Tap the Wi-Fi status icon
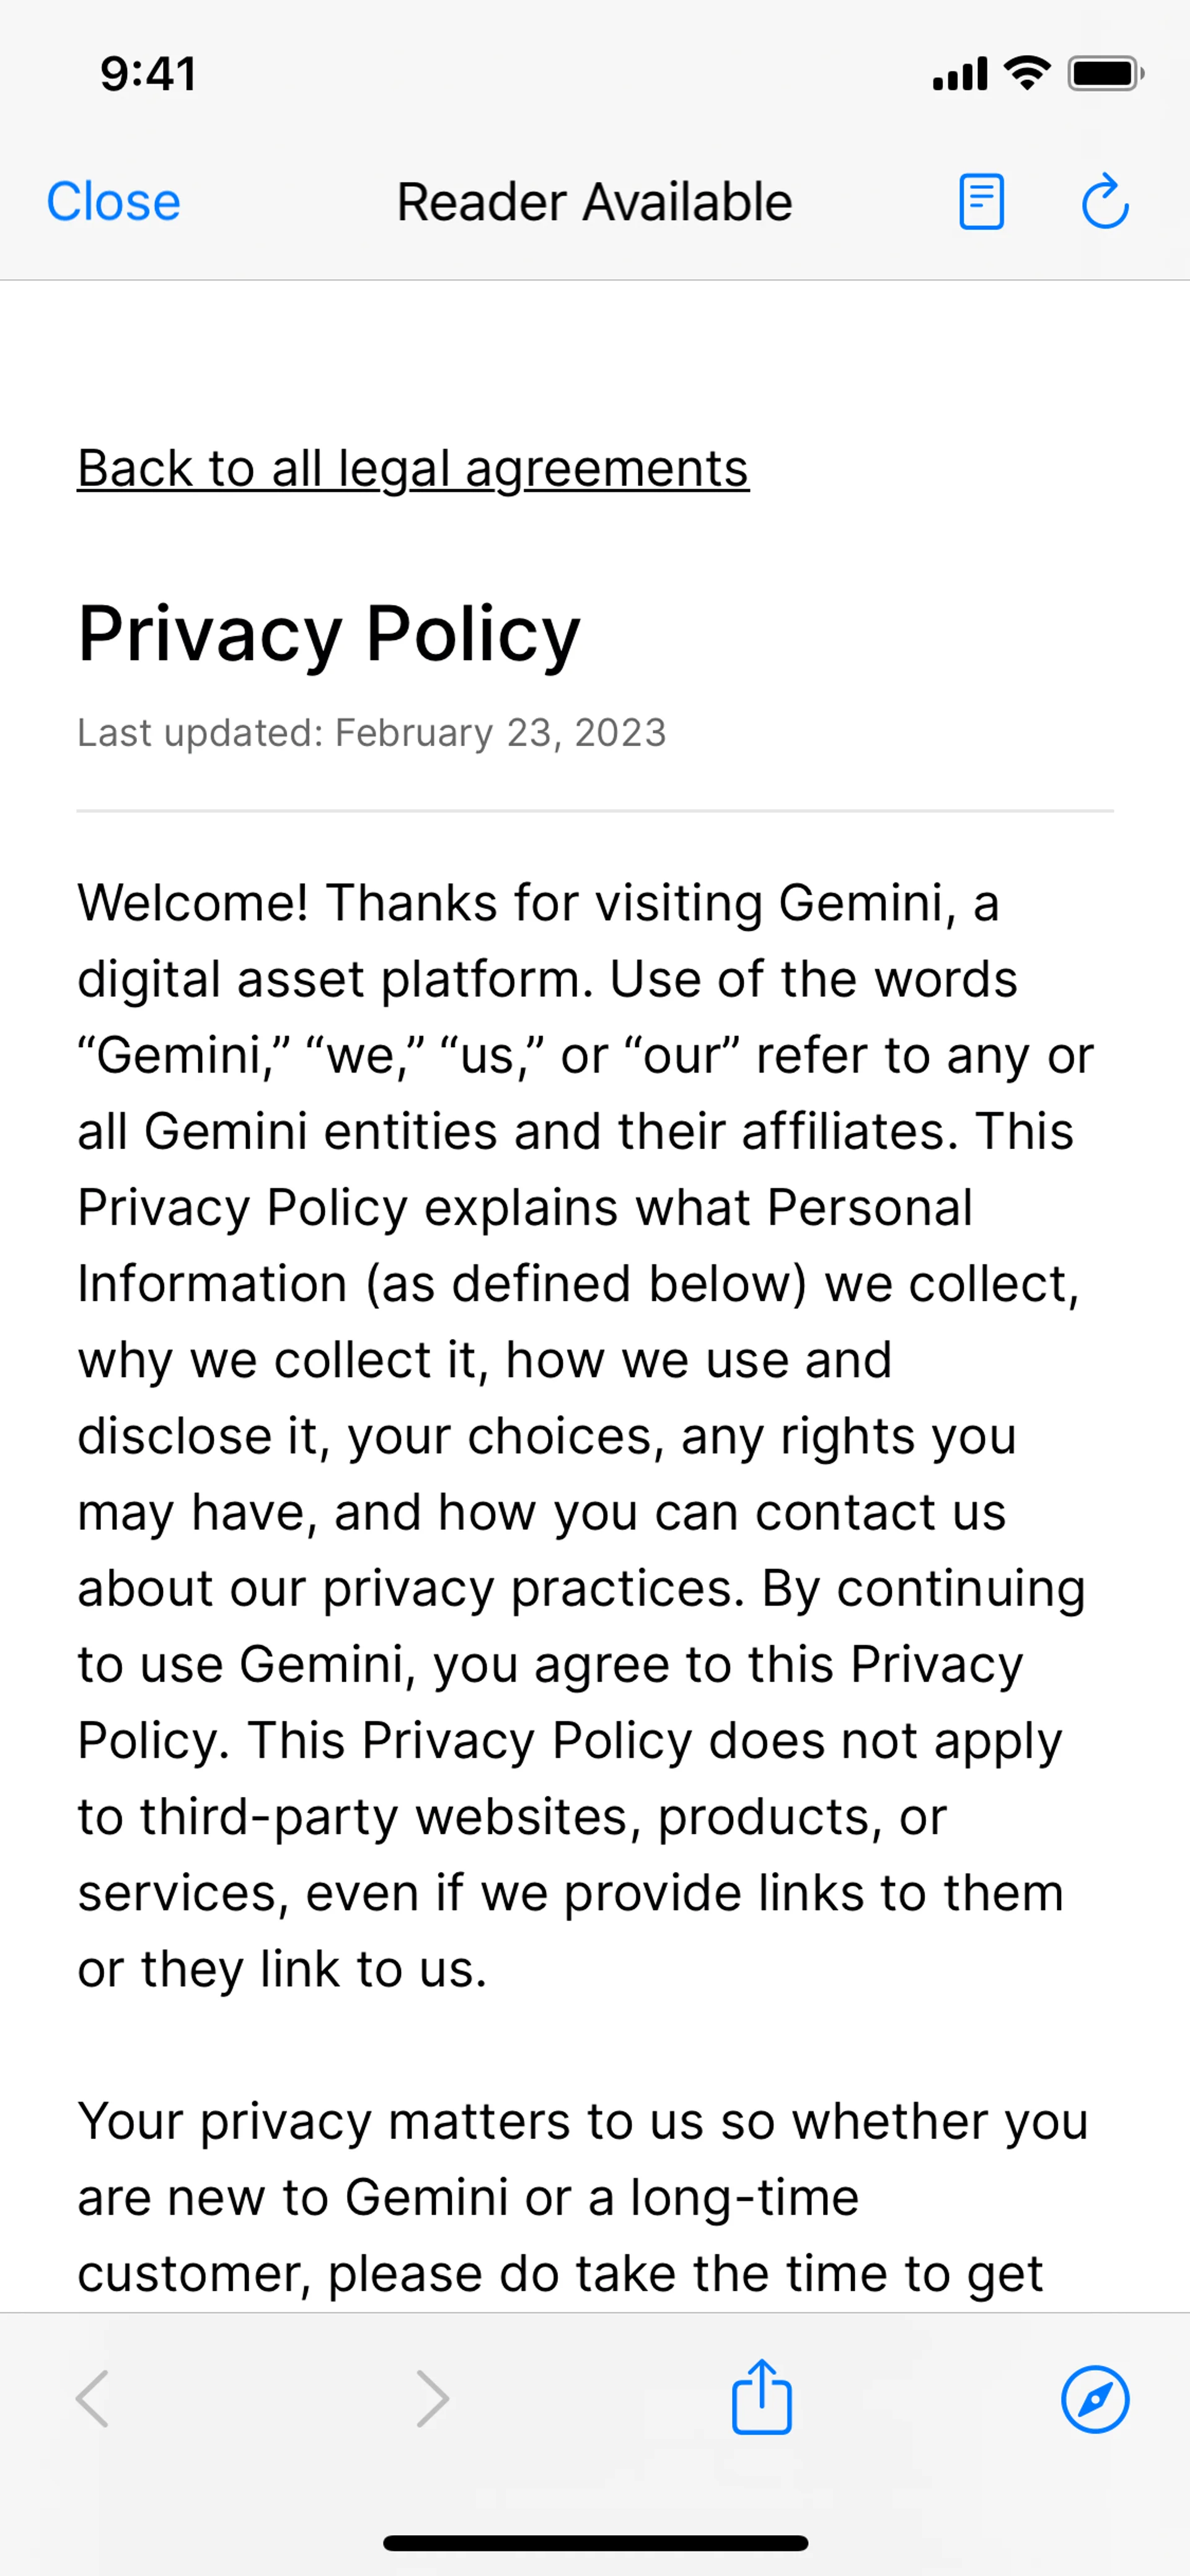This screenshot has height=2576, width=1190. pyautogui.click(x=1027, y=73)
